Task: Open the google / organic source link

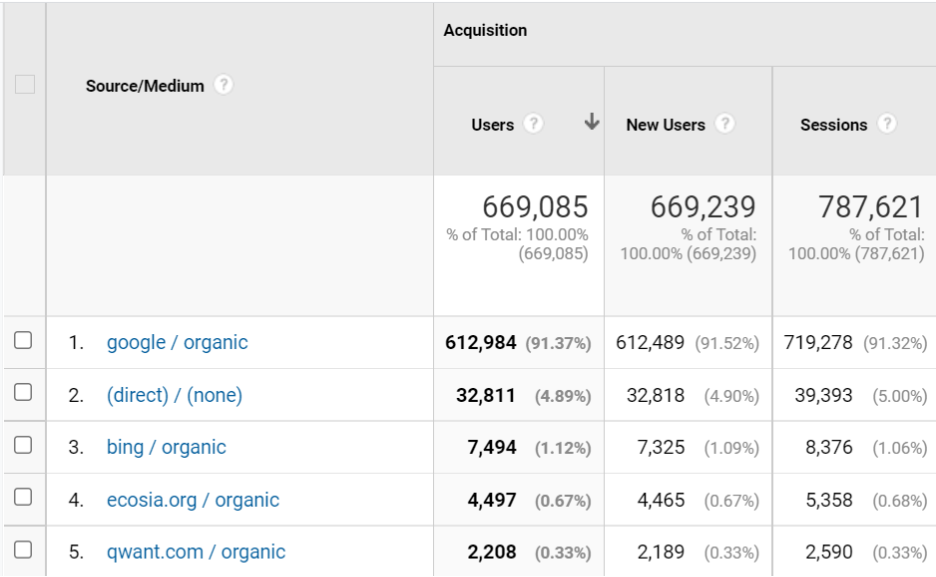Action: [x=177, y=342]
